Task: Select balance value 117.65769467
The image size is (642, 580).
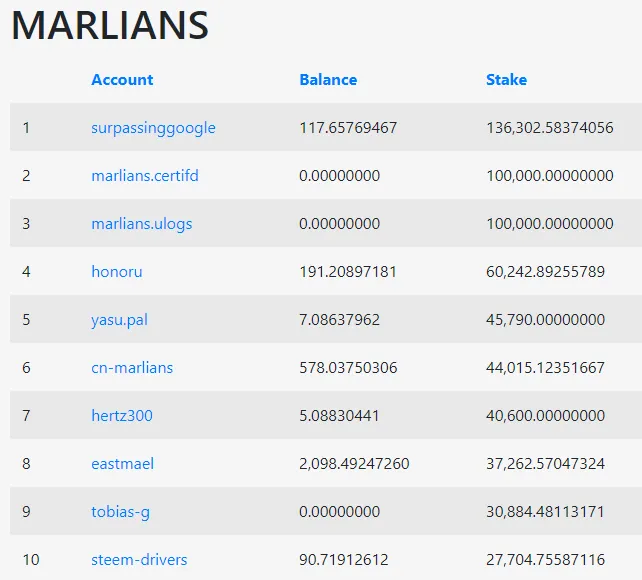Action: point(348,128)
